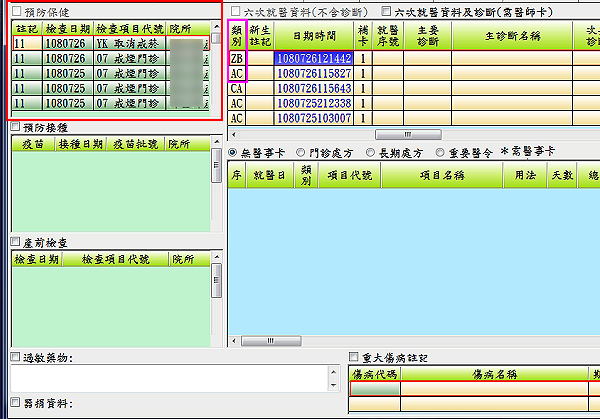
Task: Toggle the 過敏藥物 checkbox
Action: [15, 357]
